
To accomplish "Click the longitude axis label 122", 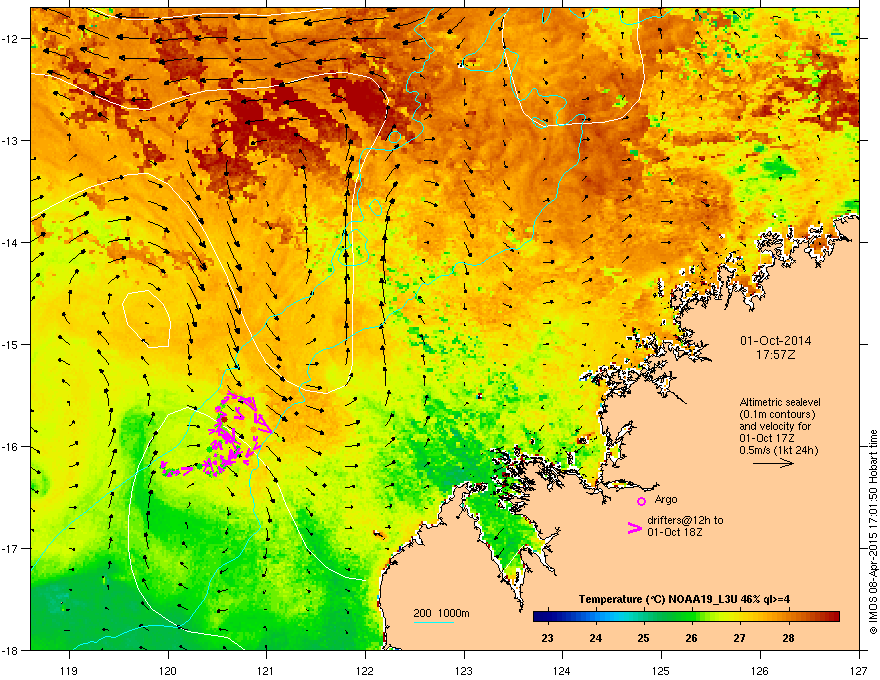I will [365, 670].
